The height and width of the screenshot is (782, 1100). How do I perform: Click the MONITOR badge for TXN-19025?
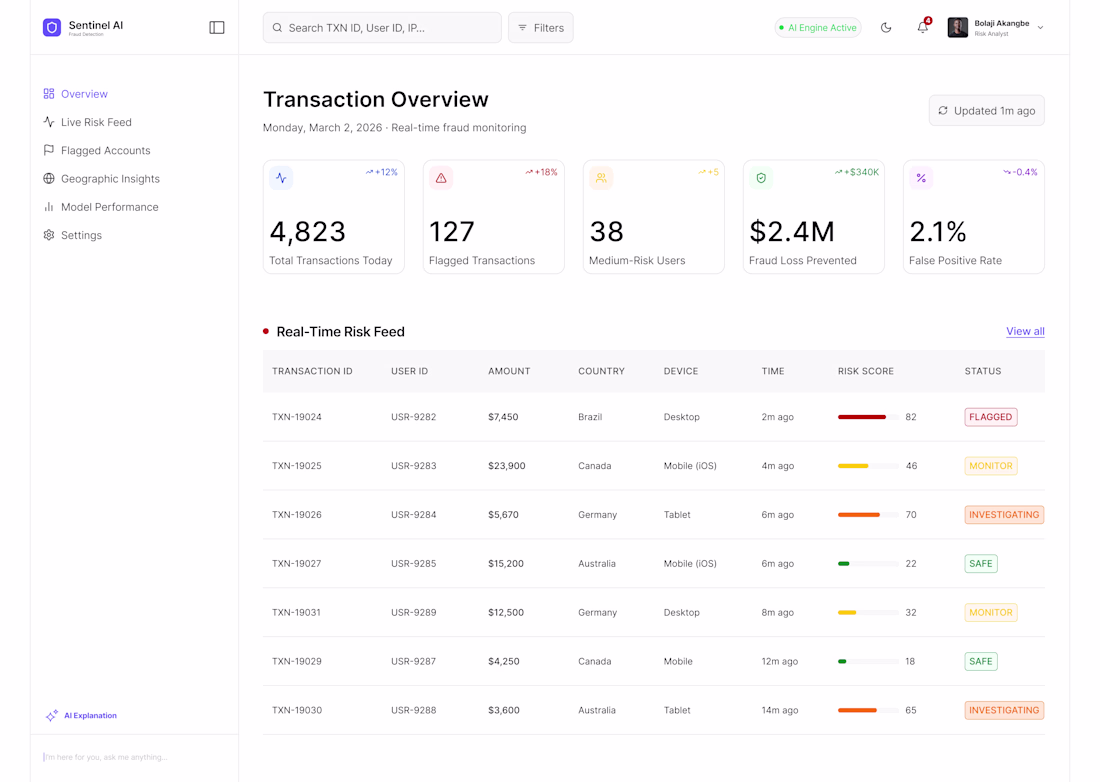click(x=991, y=466)
